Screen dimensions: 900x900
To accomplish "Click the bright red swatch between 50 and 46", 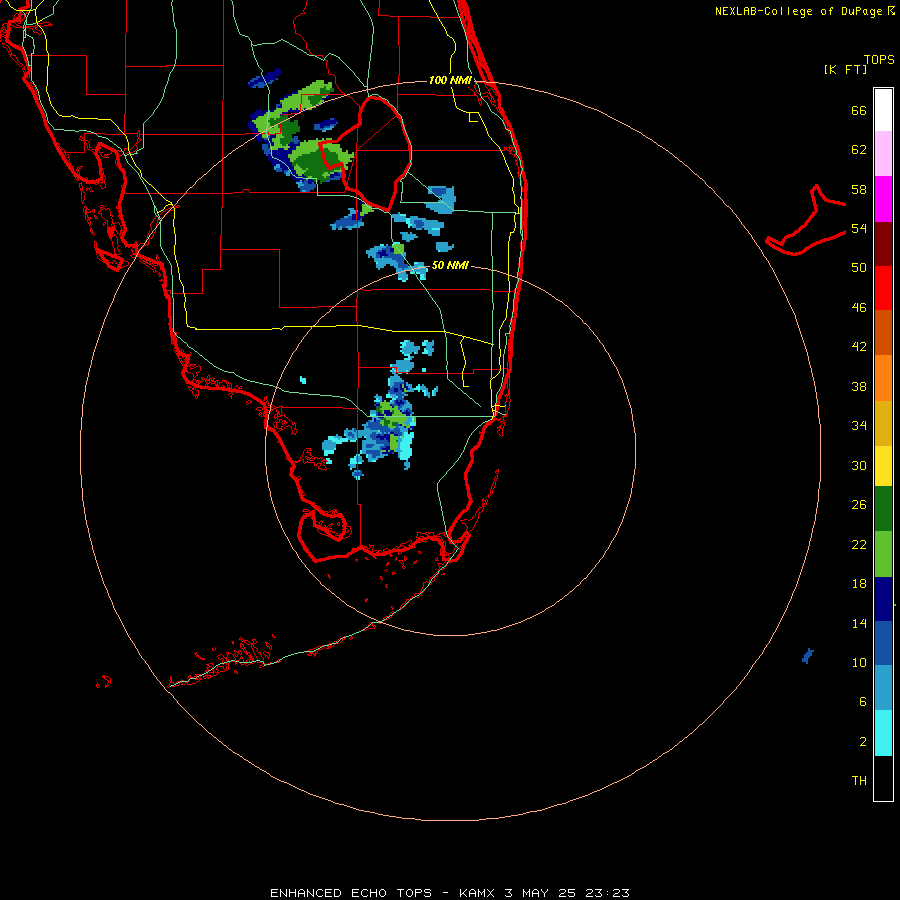I will (x=883, y=288).
